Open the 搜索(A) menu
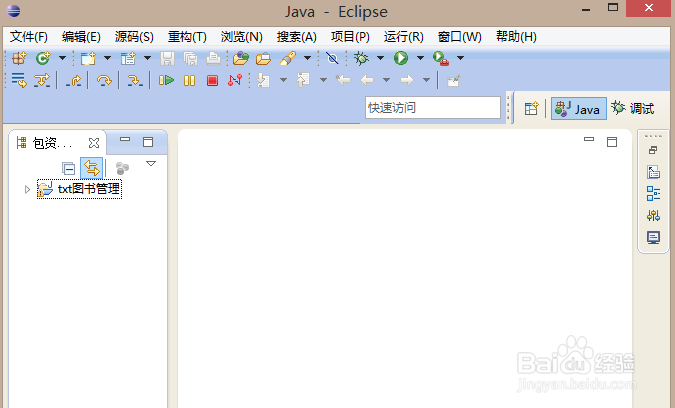The height and width of the screenshot is (408, 675). pyautogui.click(x=297, y=37)
